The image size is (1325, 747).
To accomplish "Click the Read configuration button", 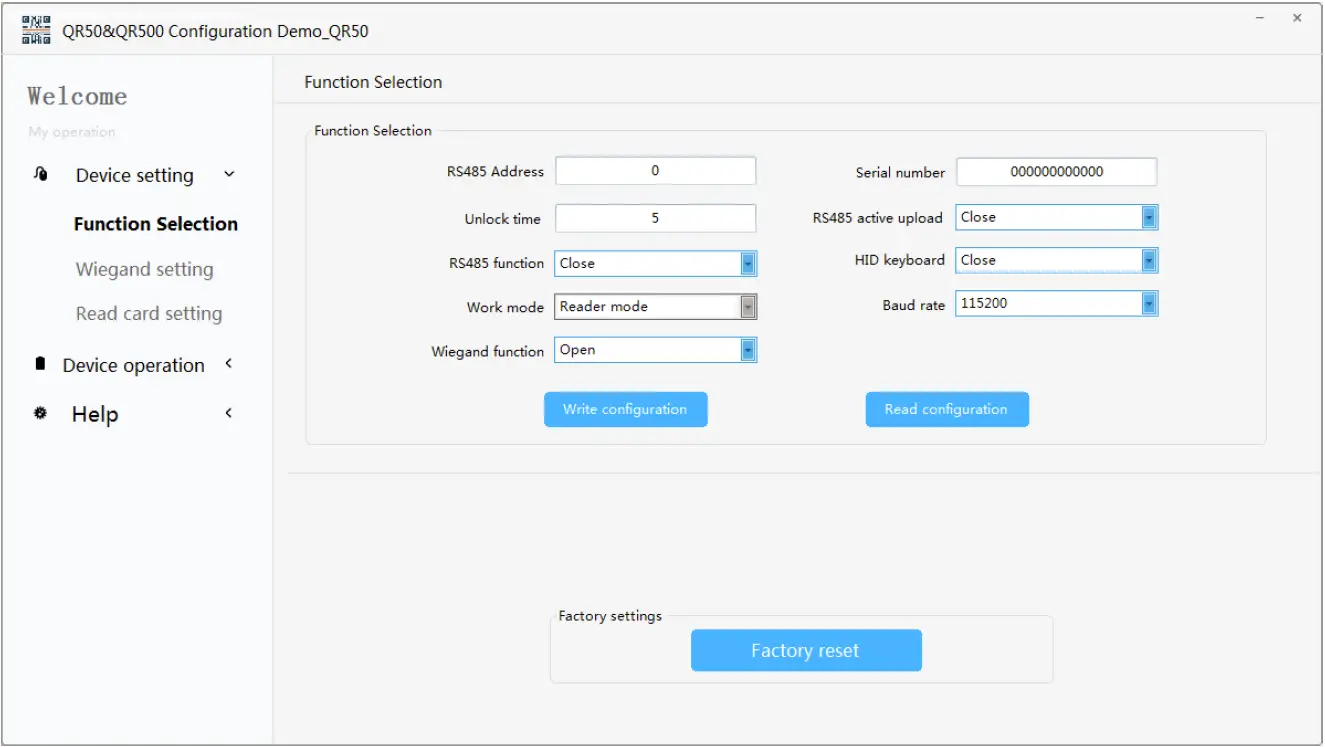I will (947, 409).
